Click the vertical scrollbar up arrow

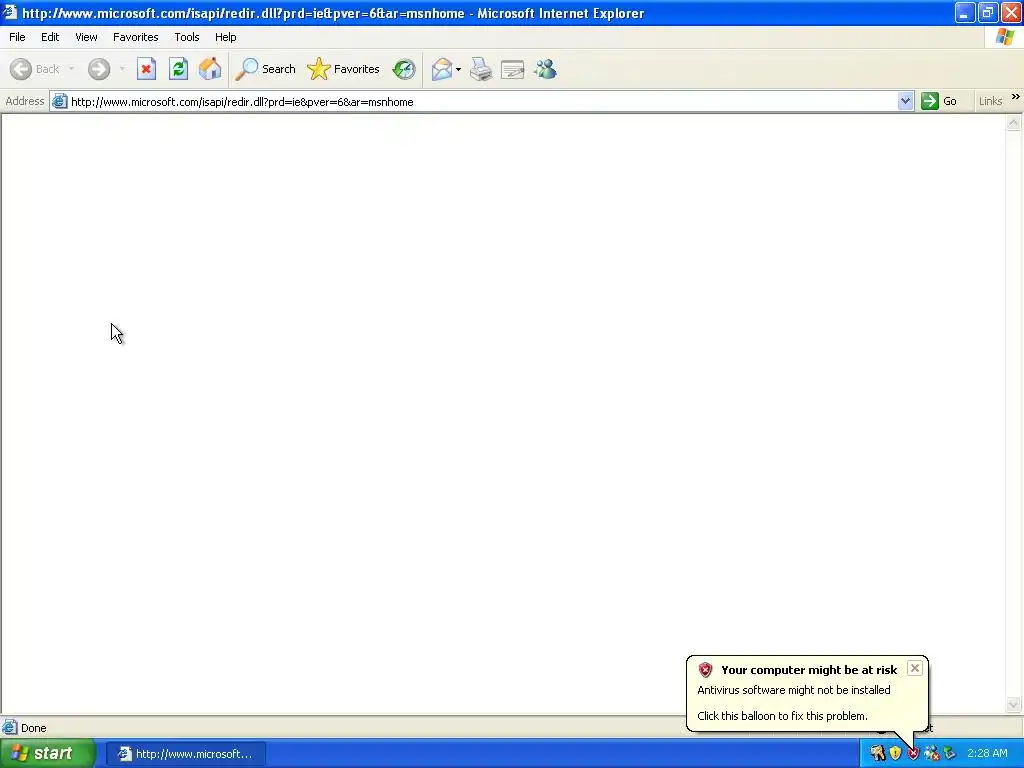click(1014, 123)
